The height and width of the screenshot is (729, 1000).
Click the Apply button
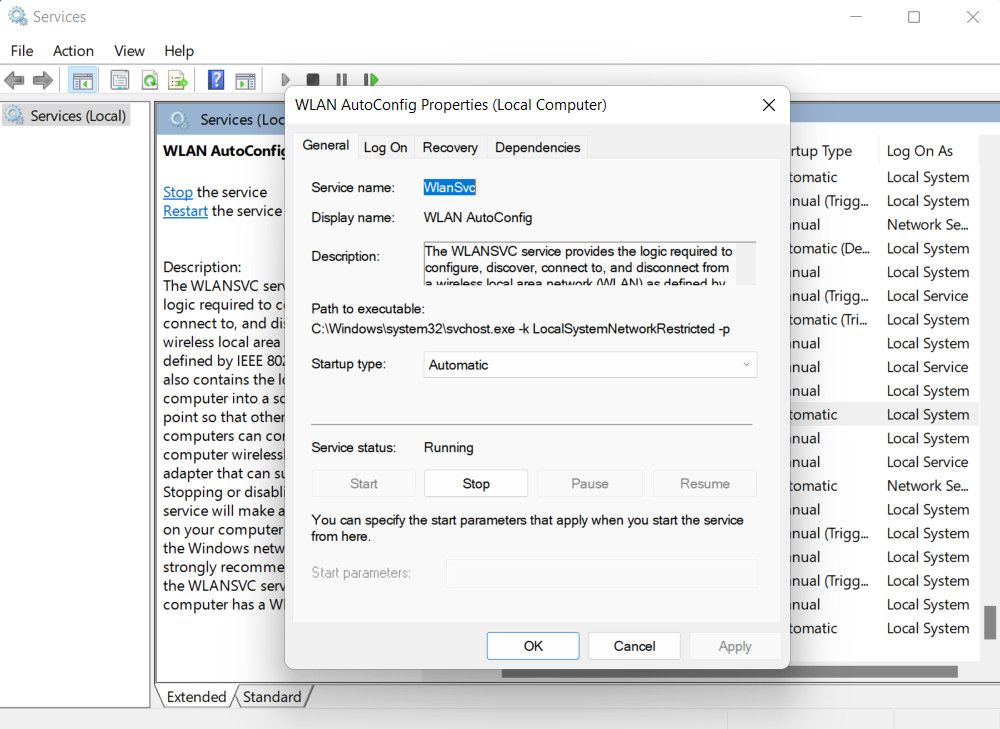[x=735, y=646]
